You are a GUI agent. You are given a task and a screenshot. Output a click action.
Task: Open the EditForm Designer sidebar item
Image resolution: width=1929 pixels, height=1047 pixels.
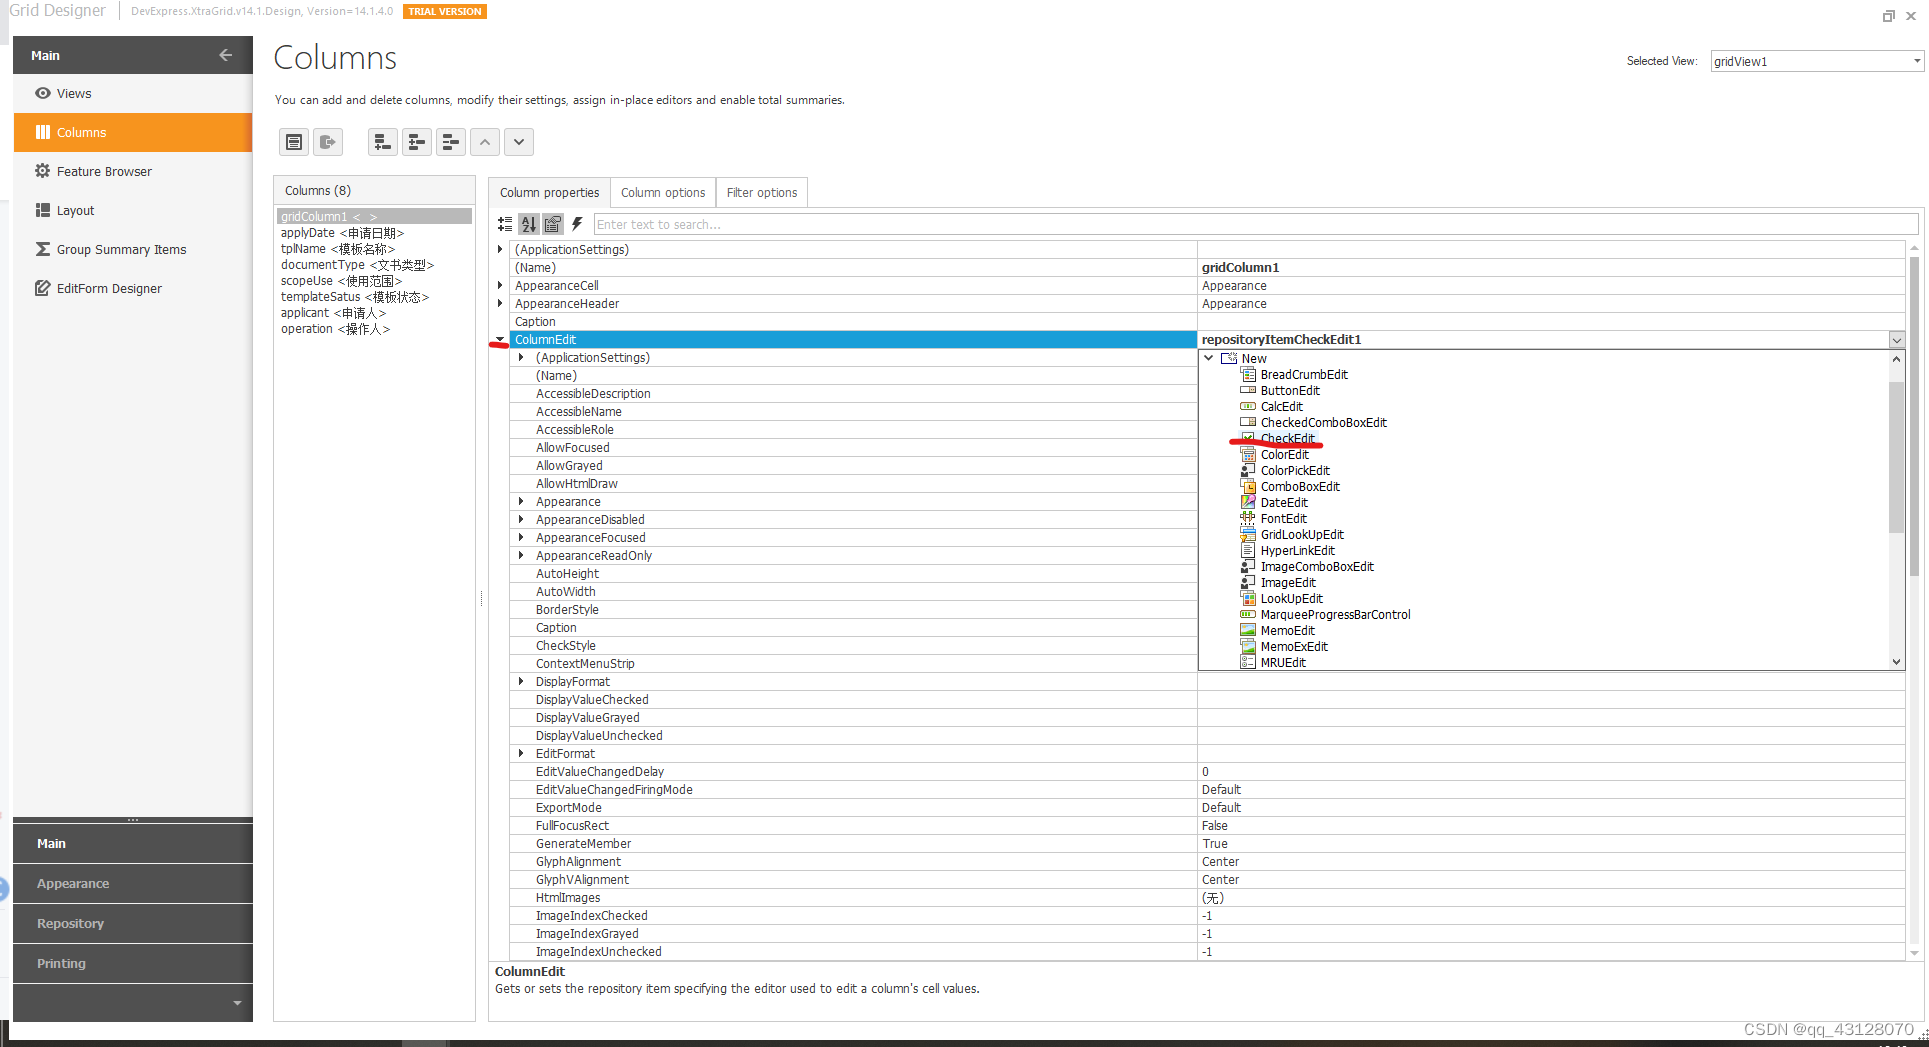click(x=133, y=288)
